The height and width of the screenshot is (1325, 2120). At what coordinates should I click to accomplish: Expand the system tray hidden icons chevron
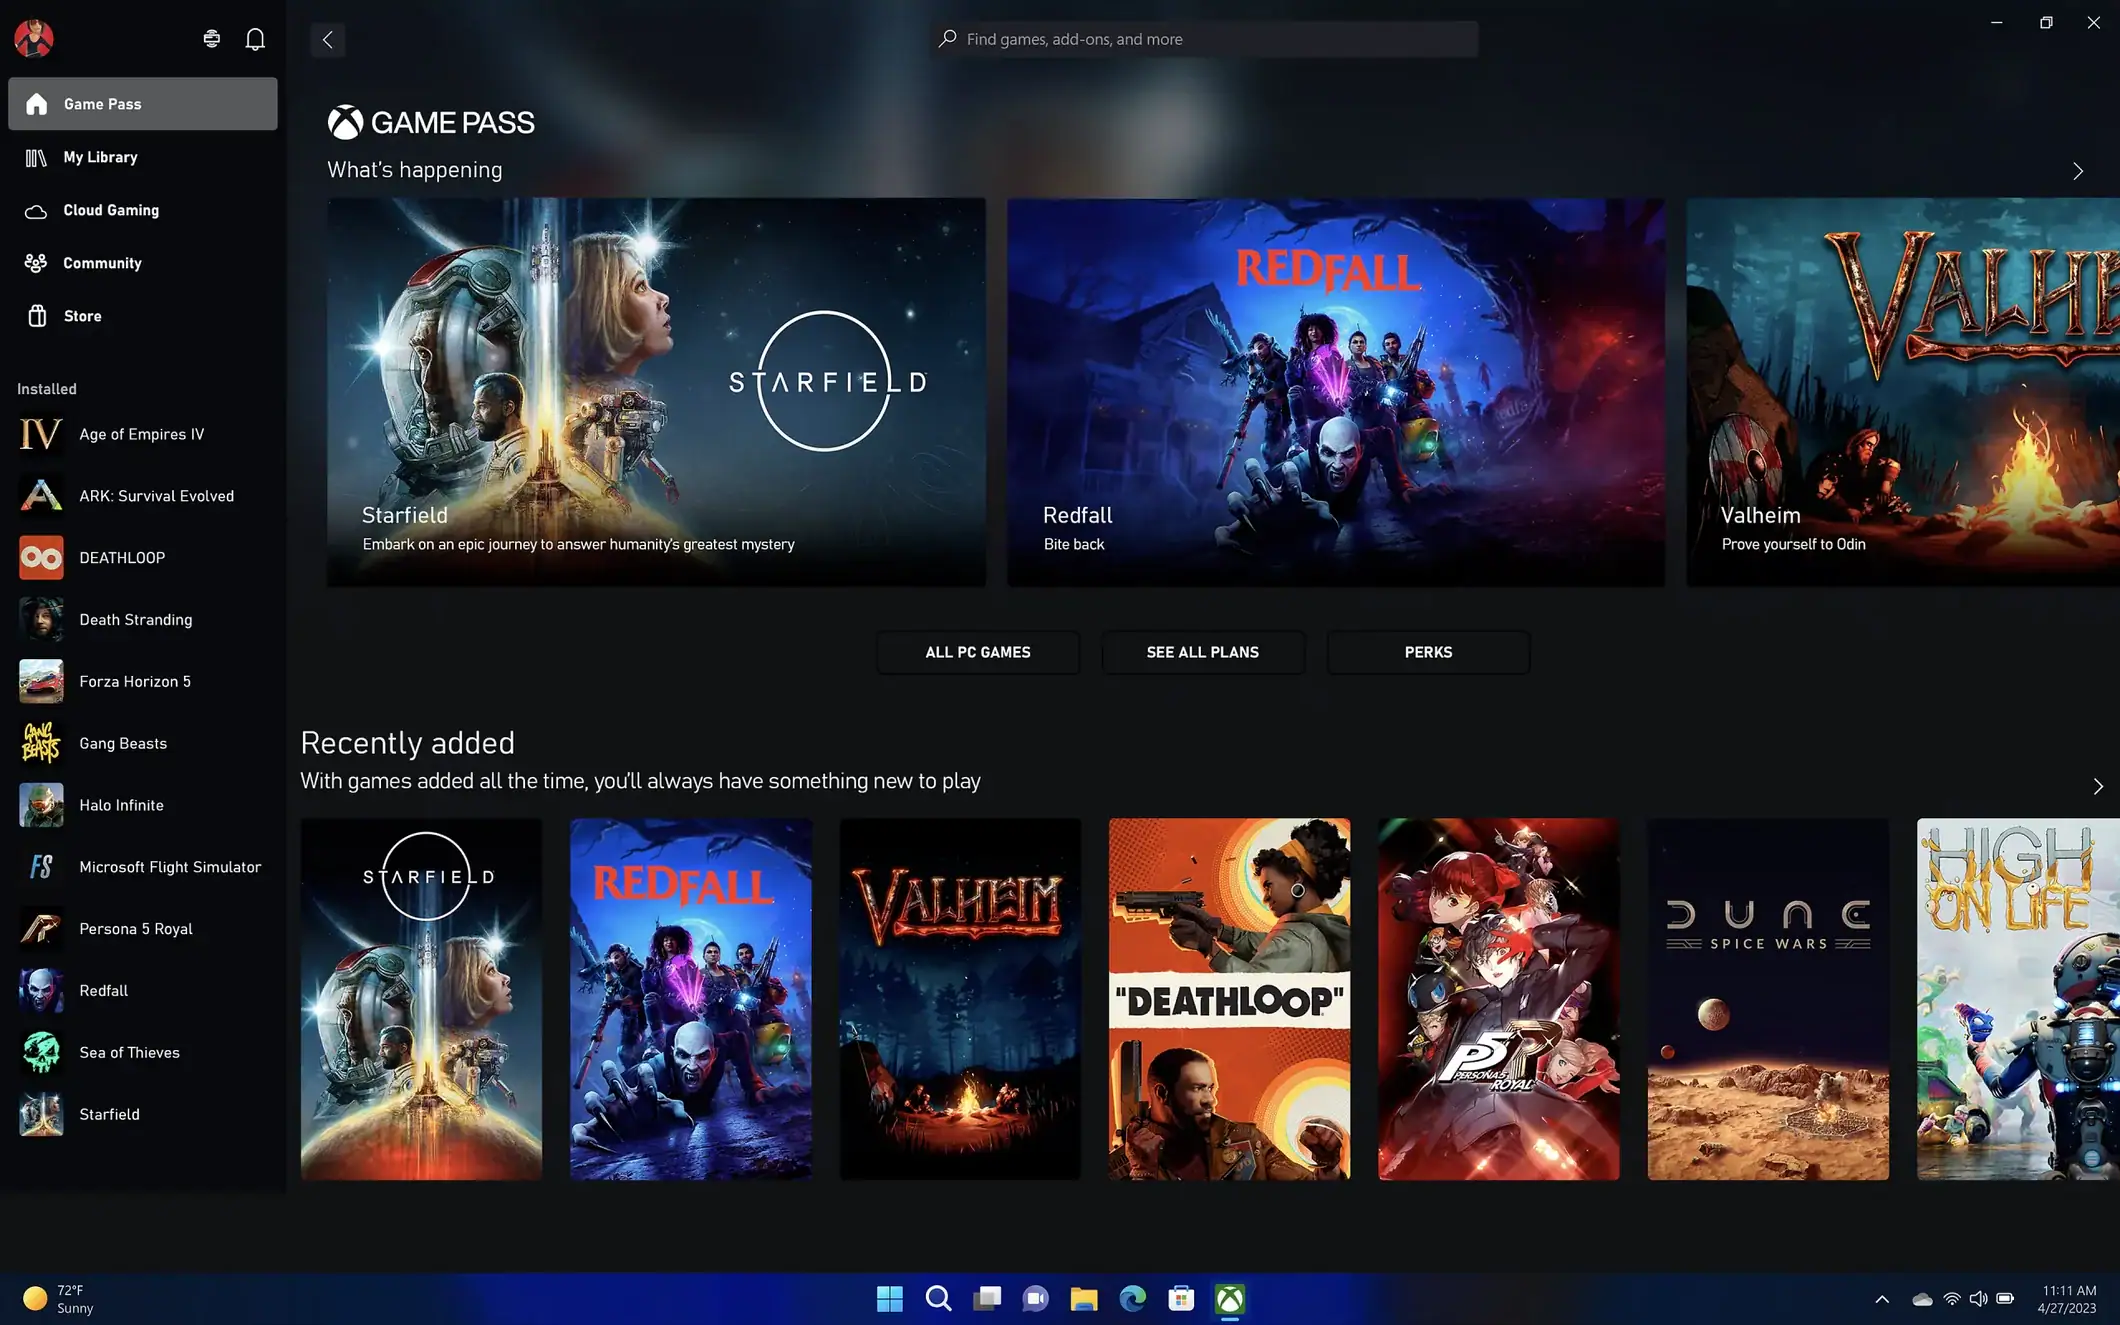pos(1881,1299)
